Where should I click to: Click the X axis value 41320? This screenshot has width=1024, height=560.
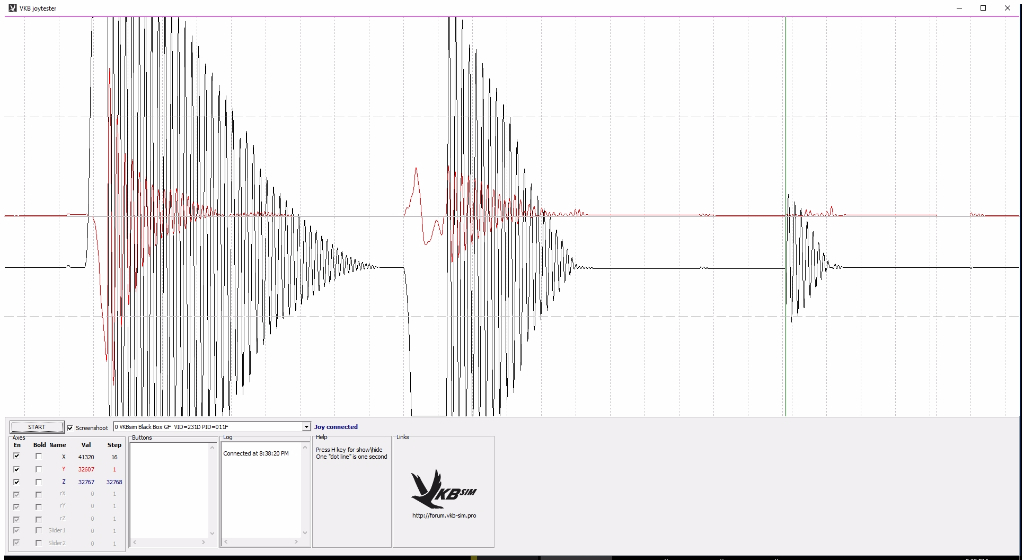click(x=86, y=456)
